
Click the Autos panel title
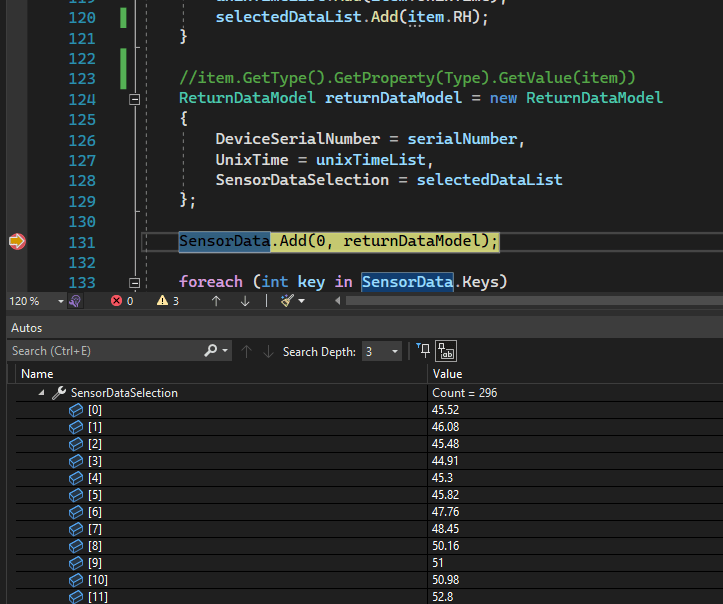tap(26, 328)
